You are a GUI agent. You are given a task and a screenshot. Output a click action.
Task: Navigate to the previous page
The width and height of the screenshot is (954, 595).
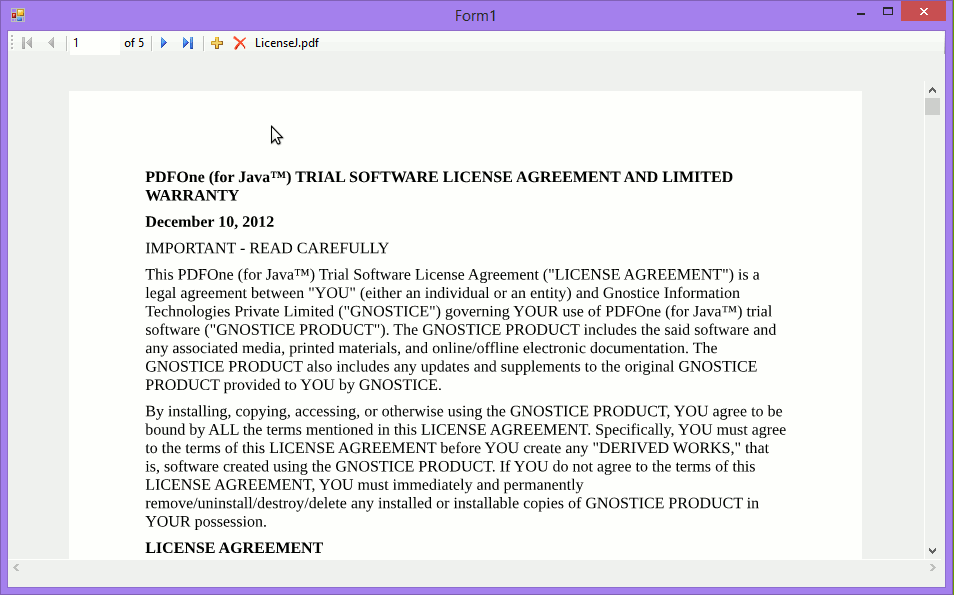(50, 42)
